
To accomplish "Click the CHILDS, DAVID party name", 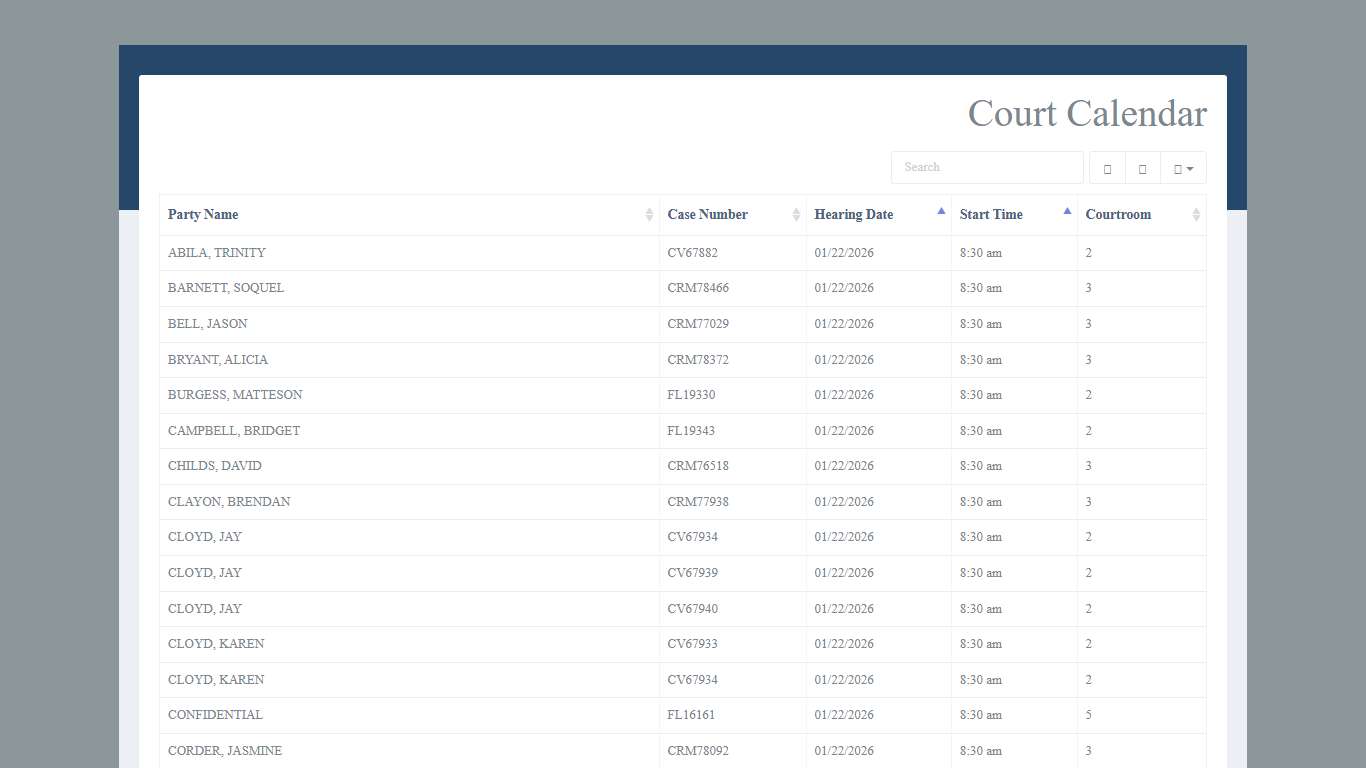I will 215,466.
